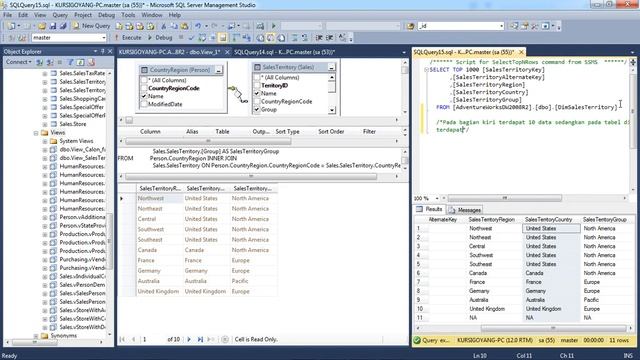Toggle CountryRegionCode checkbox in CountryRegion table
This screenshot has width=640, height=360.
coord(144,88)
